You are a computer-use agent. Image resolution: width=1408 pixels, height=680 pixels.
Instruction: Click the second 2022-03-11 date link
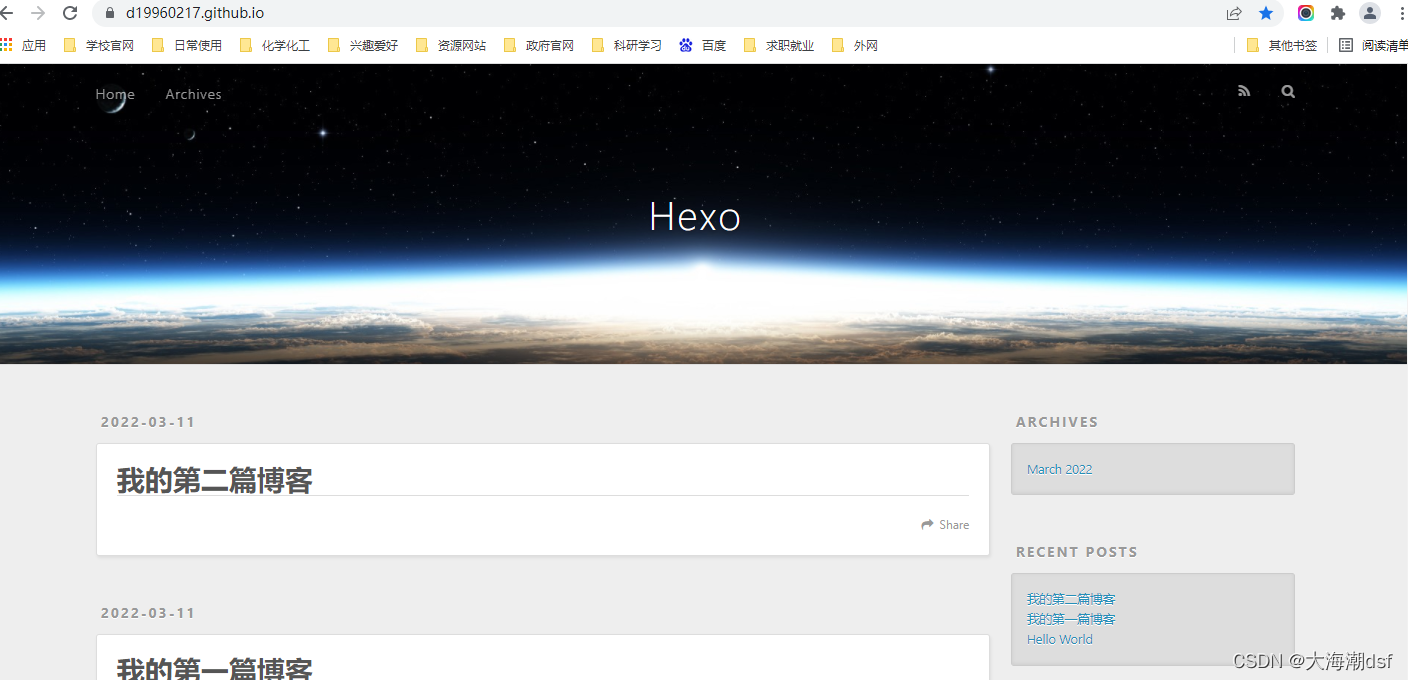148,613
